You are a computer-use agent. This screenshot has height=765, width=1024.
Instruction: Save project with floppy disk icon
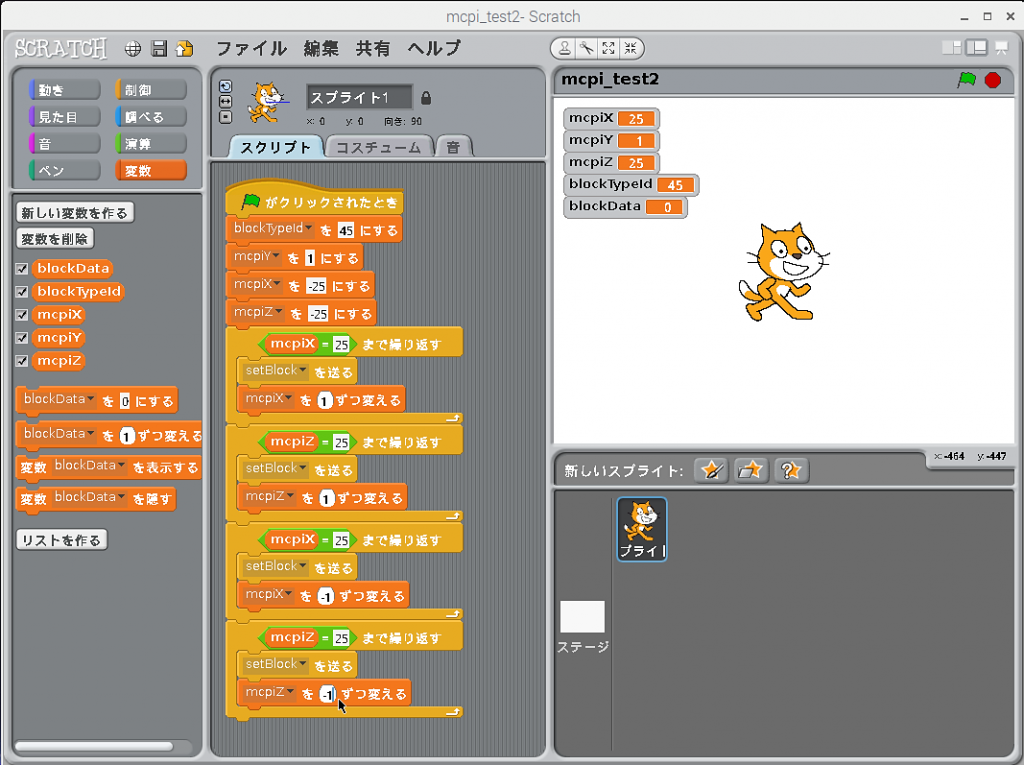point(159,48)
